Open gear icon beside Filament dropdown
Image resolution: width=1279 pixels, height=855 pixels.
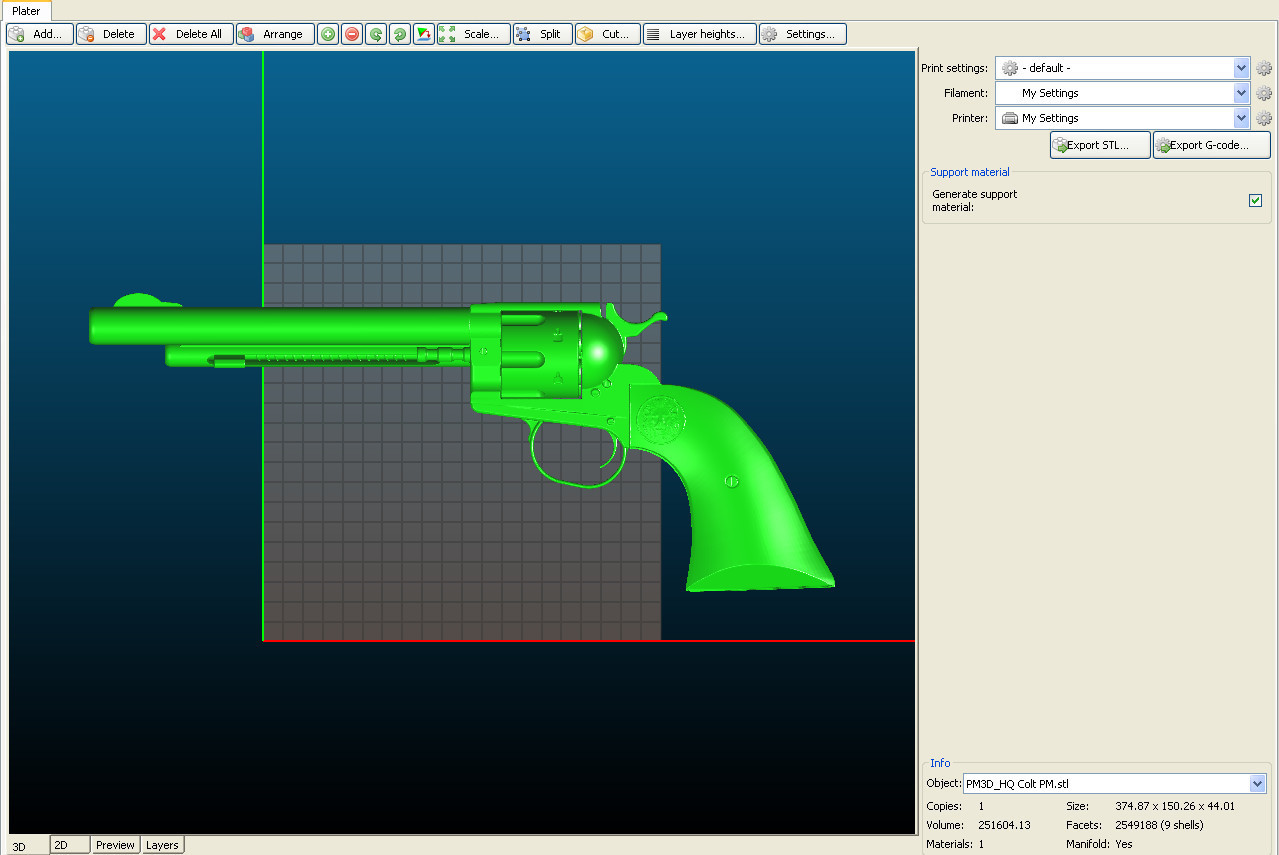1264,93
